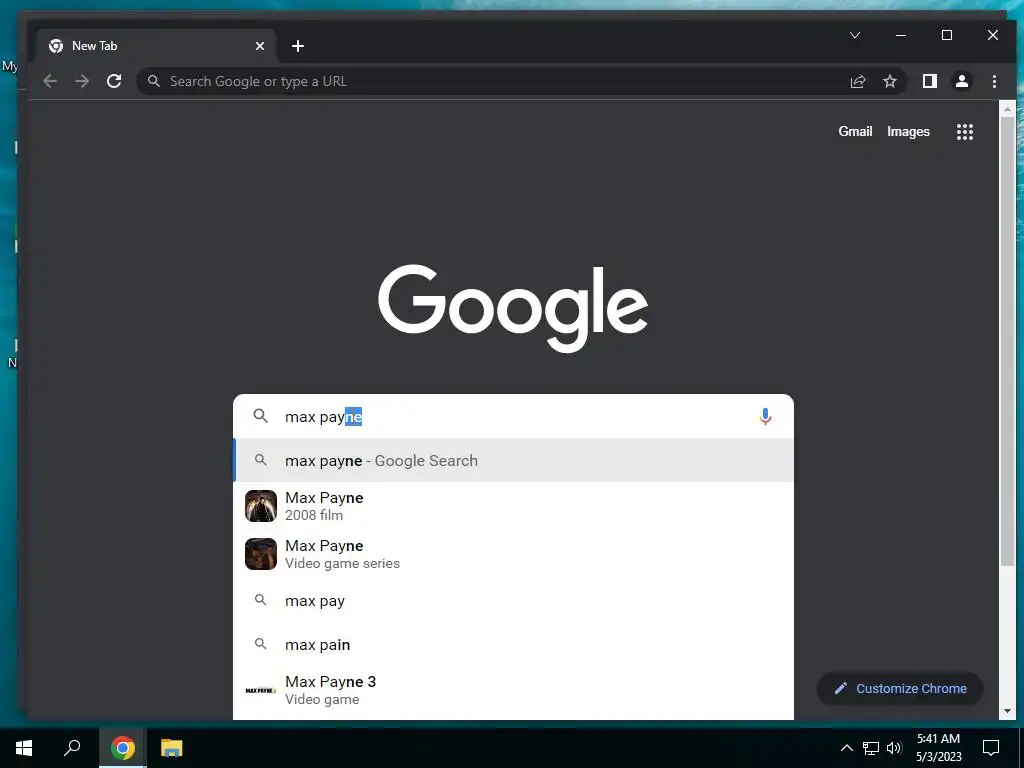
Task: Click the Max Payne game series thumbnail
Action: pos(261,554)
